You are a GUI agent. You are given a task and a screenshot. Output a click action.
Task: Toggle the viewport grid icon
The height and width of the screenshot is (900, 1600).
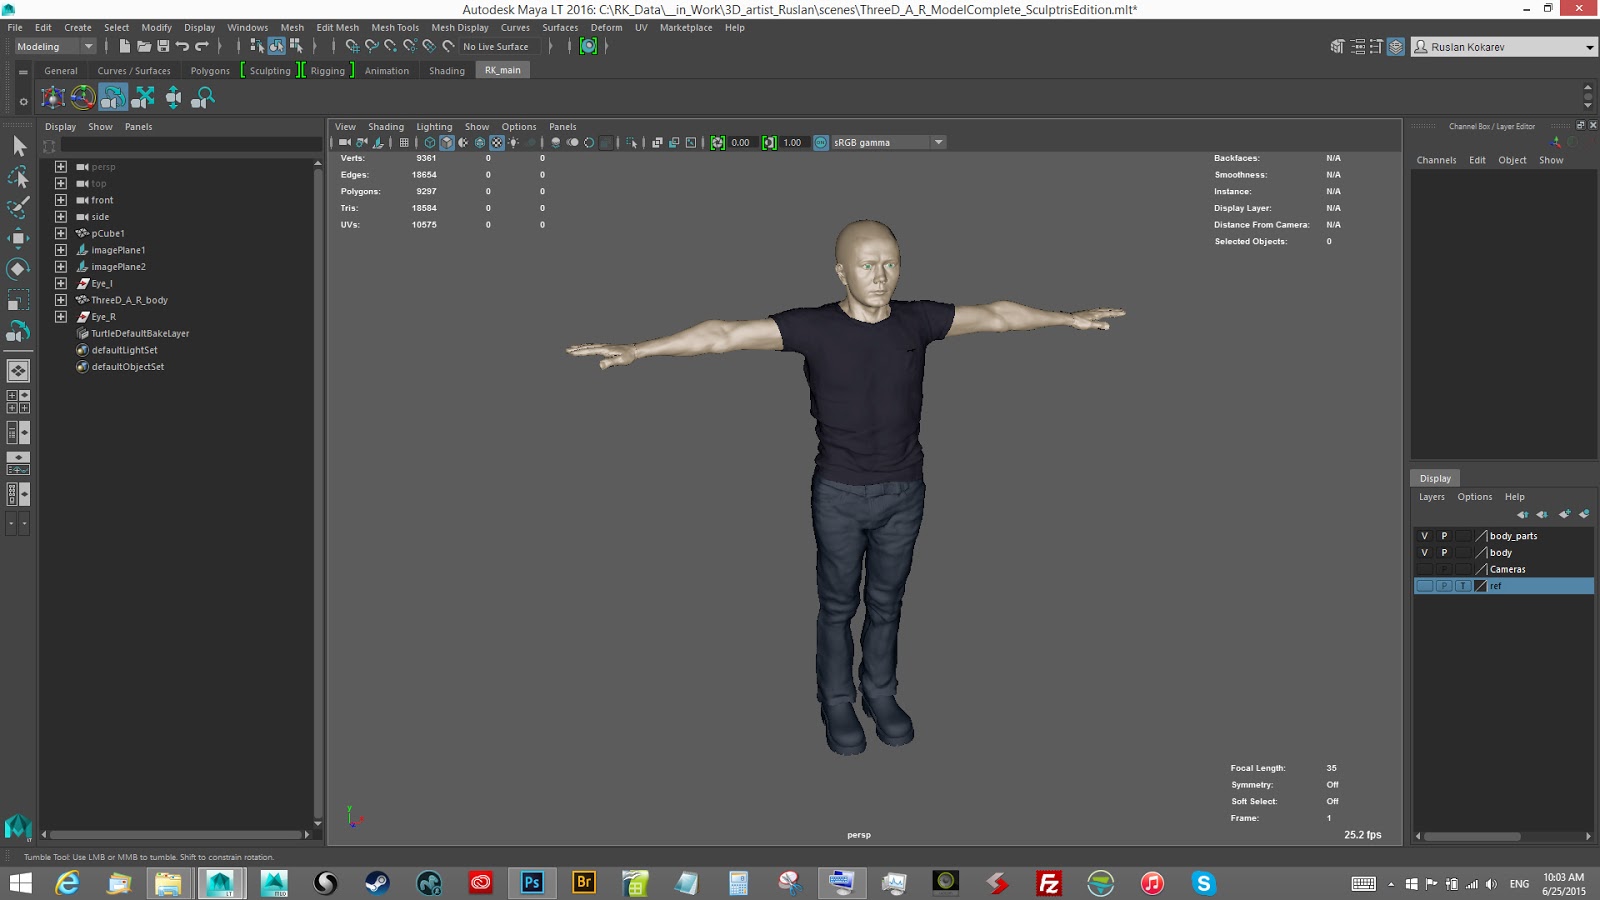[404, 143]
